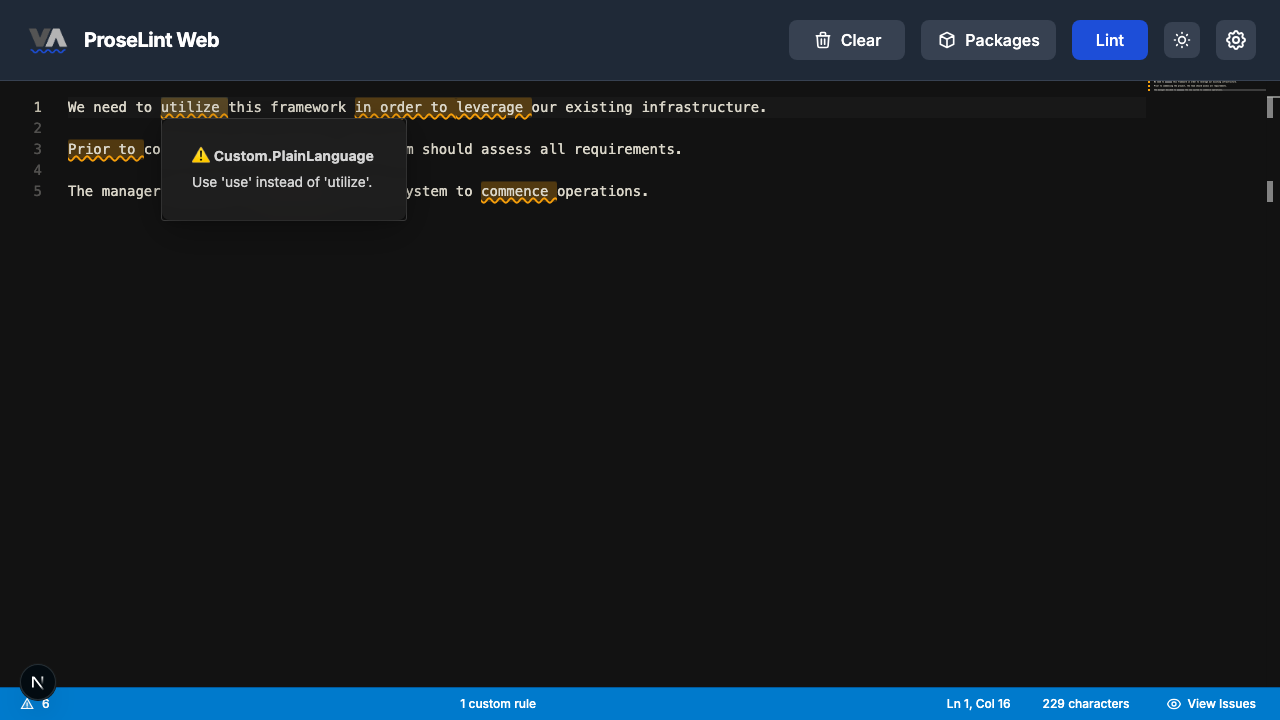The width and height of the screenshot is (1280, 720).
Task: Click the ProseLint Web wave logo
Action: click(x=47, y=40)
